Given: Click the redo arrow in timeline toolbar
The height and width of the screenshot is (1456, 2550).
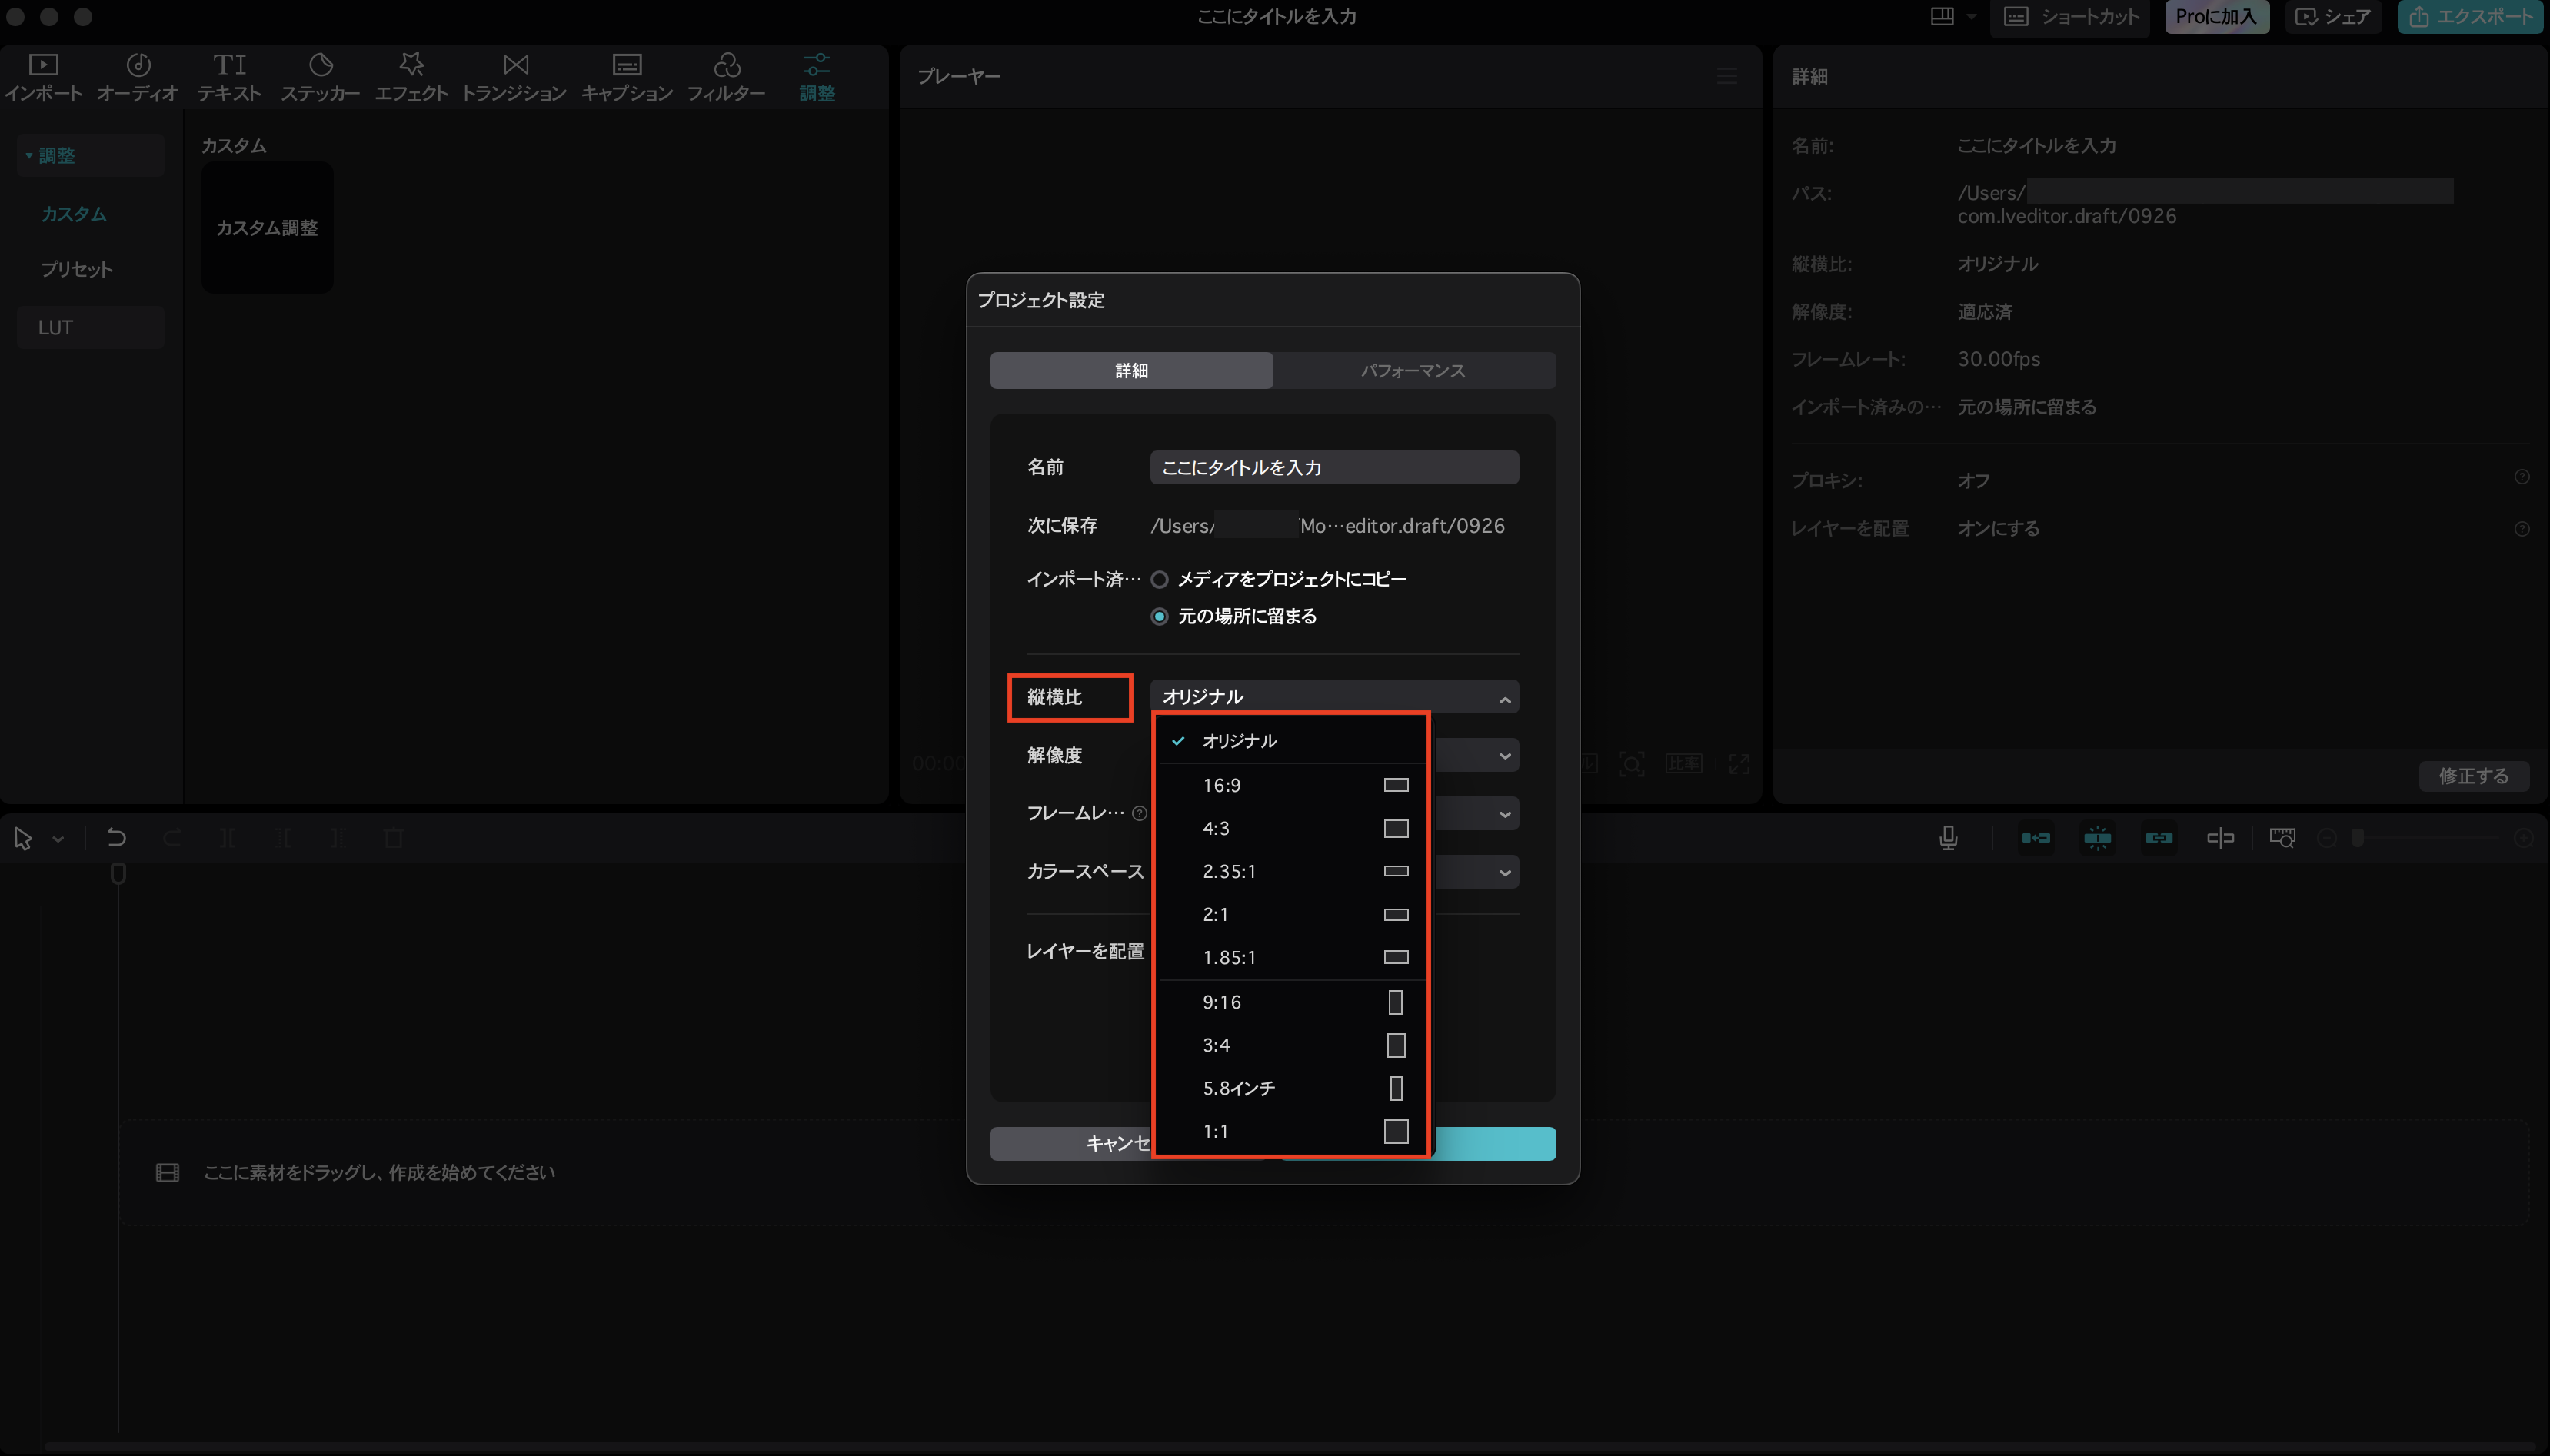Looking at the screenshot, I should point(172,838).
